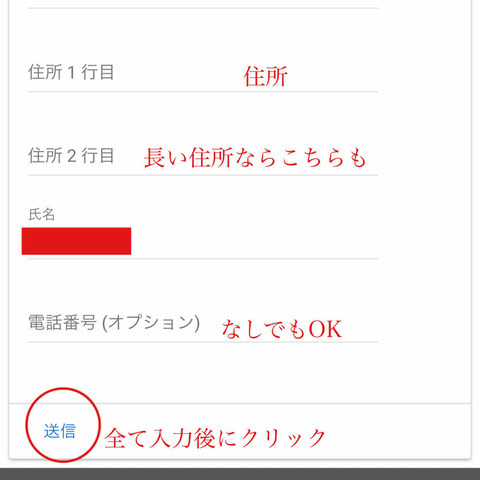The width and height of the screenshot is (480, 480).
Task: Click the red redacted name block
Action: click(76, 241)
